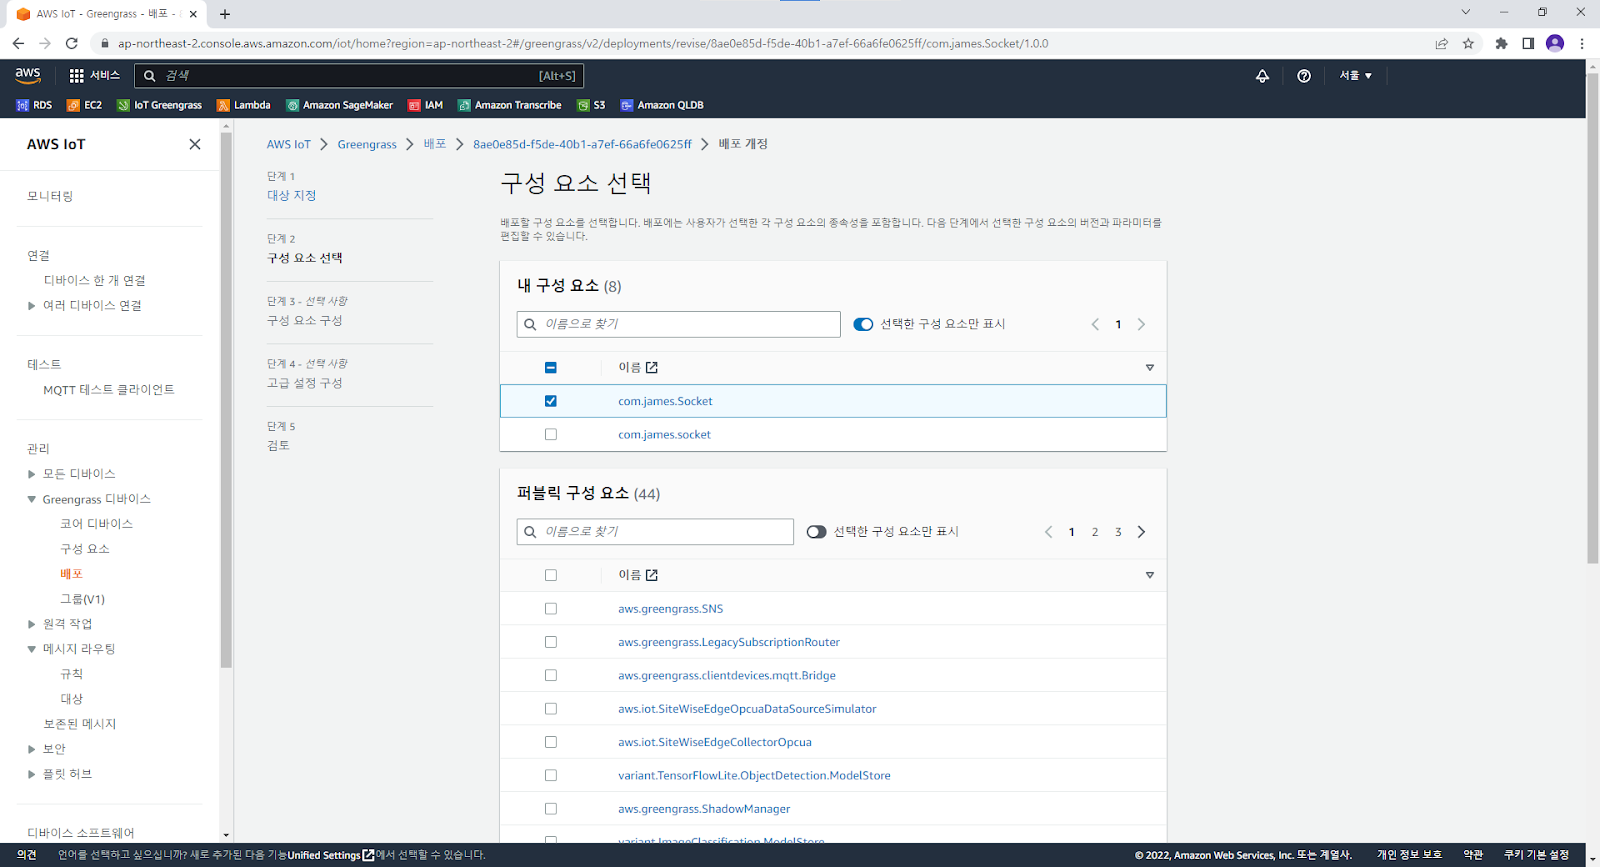1600x867 pixels.
Task: Click the AWS console search box
Action: coord(358,76)
